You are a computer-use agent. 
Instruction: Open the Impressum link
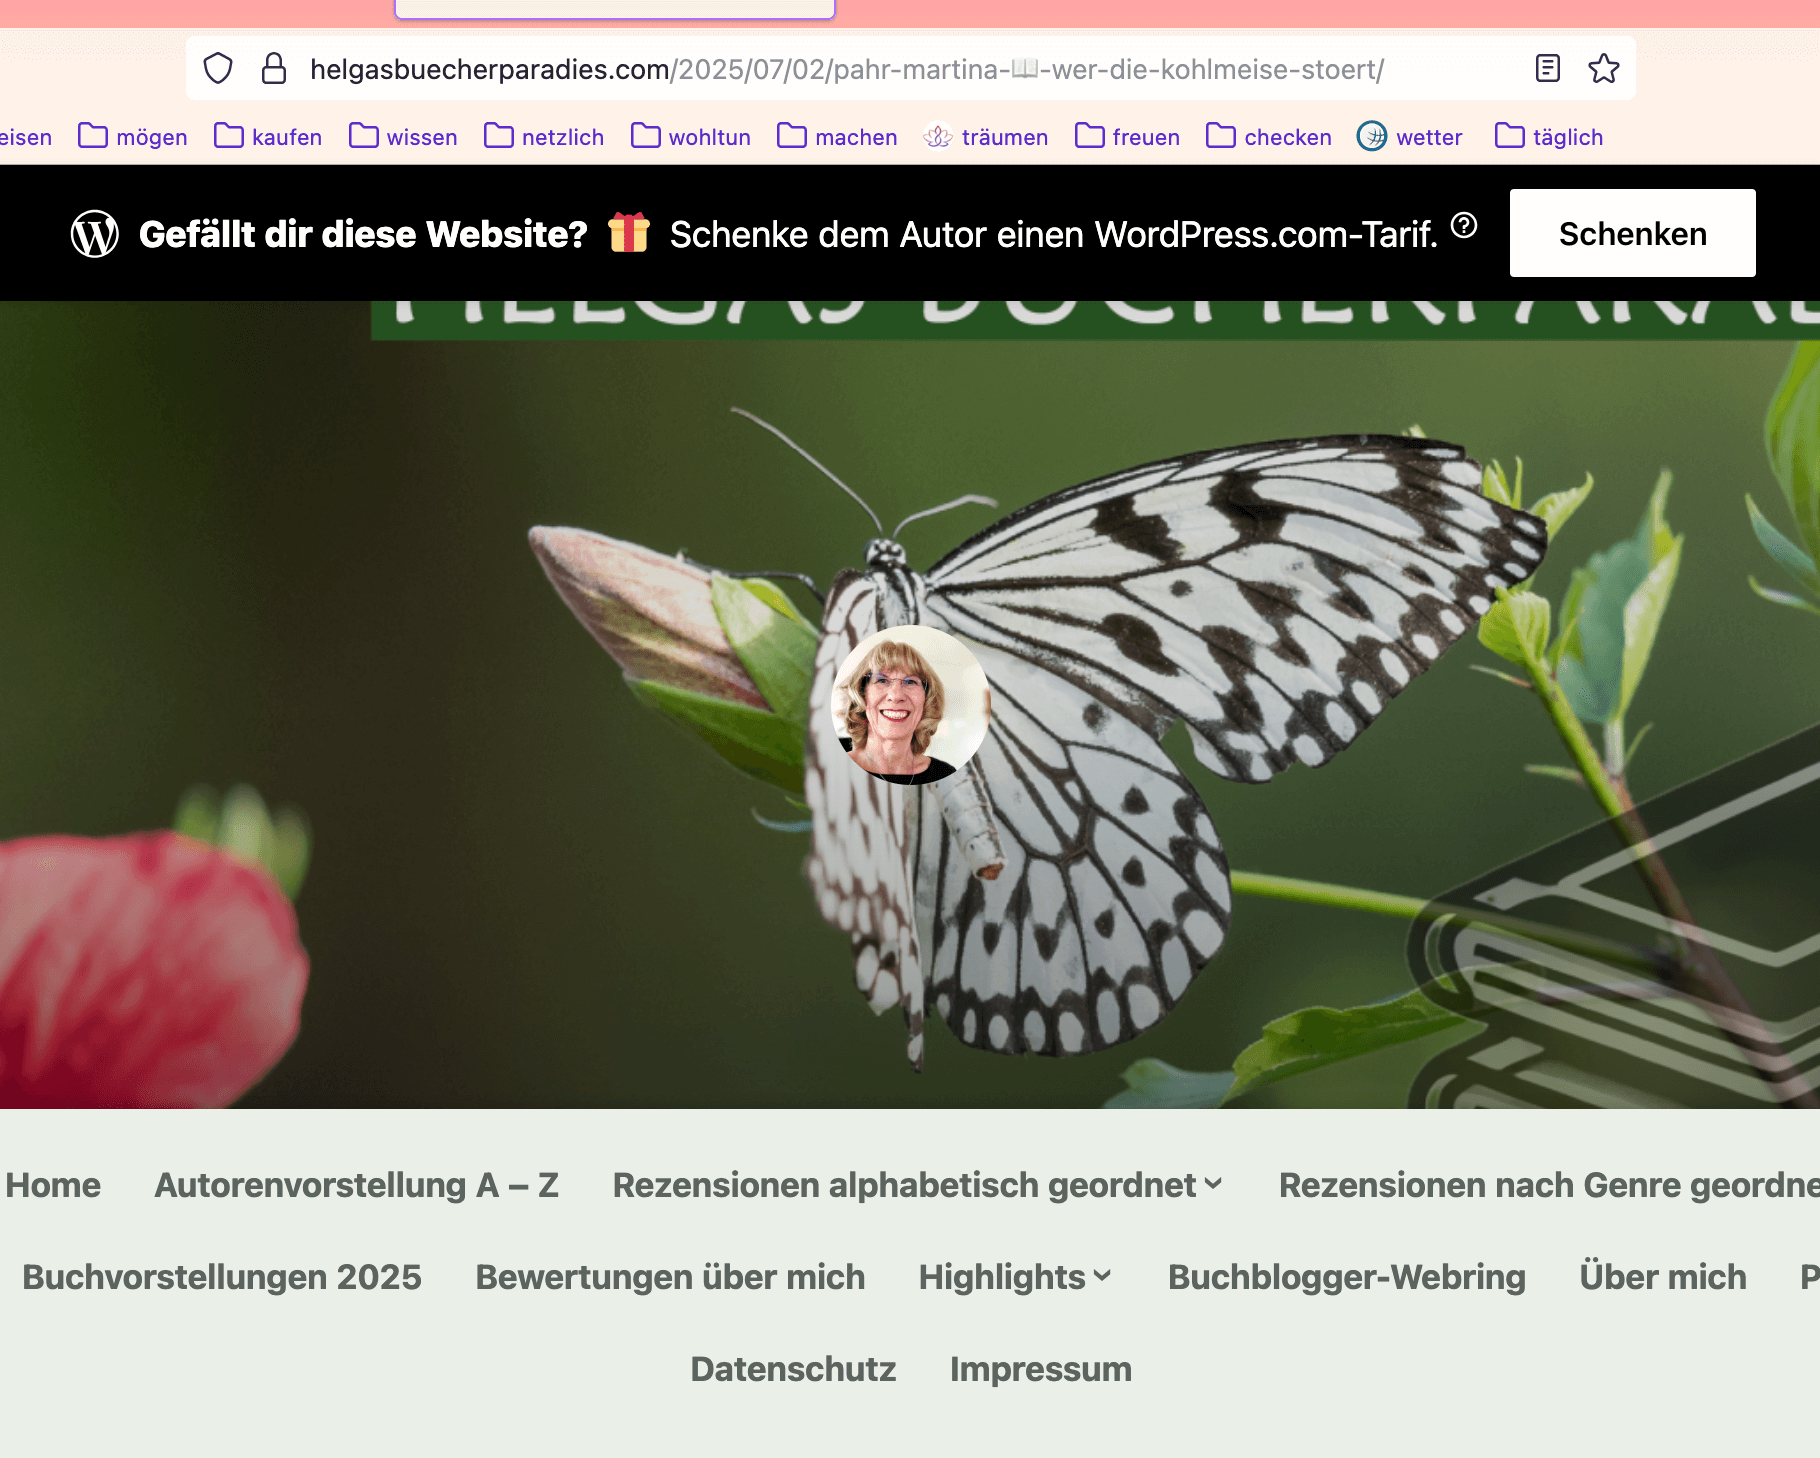point(1040,1369)
